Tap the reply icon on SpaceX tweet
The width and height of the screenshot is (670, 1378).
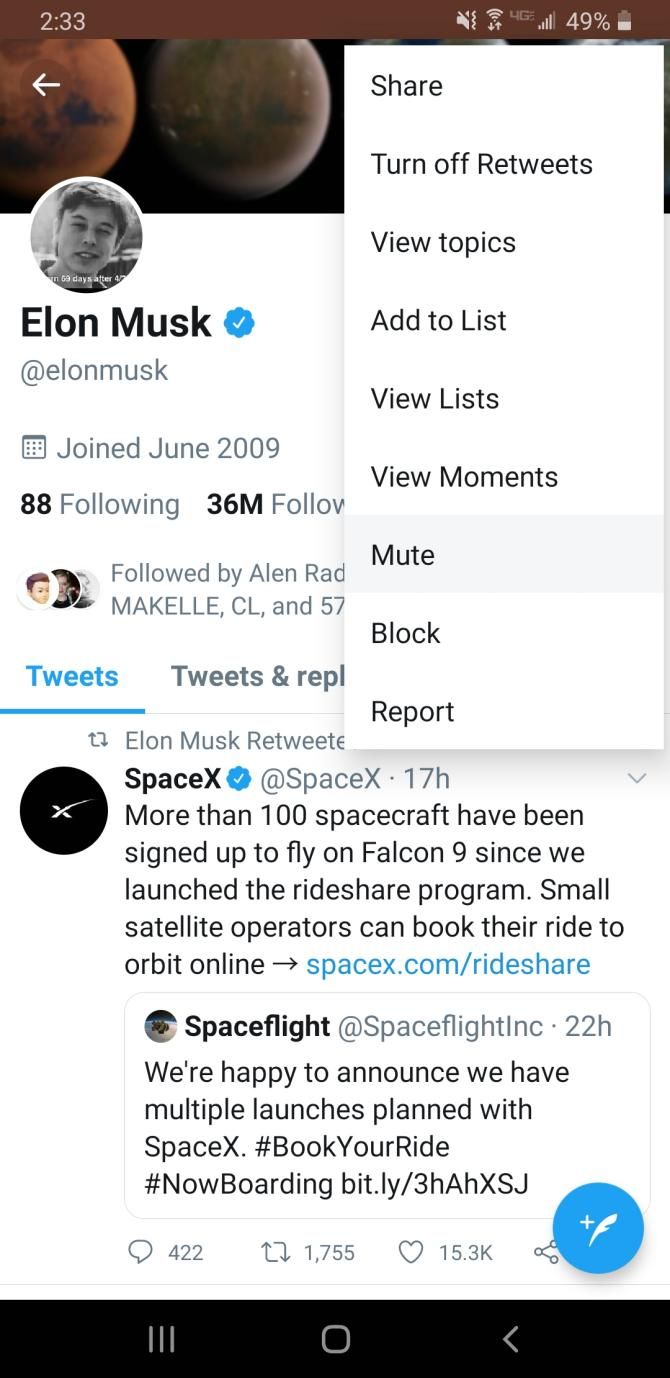[x=142, y=1252]
